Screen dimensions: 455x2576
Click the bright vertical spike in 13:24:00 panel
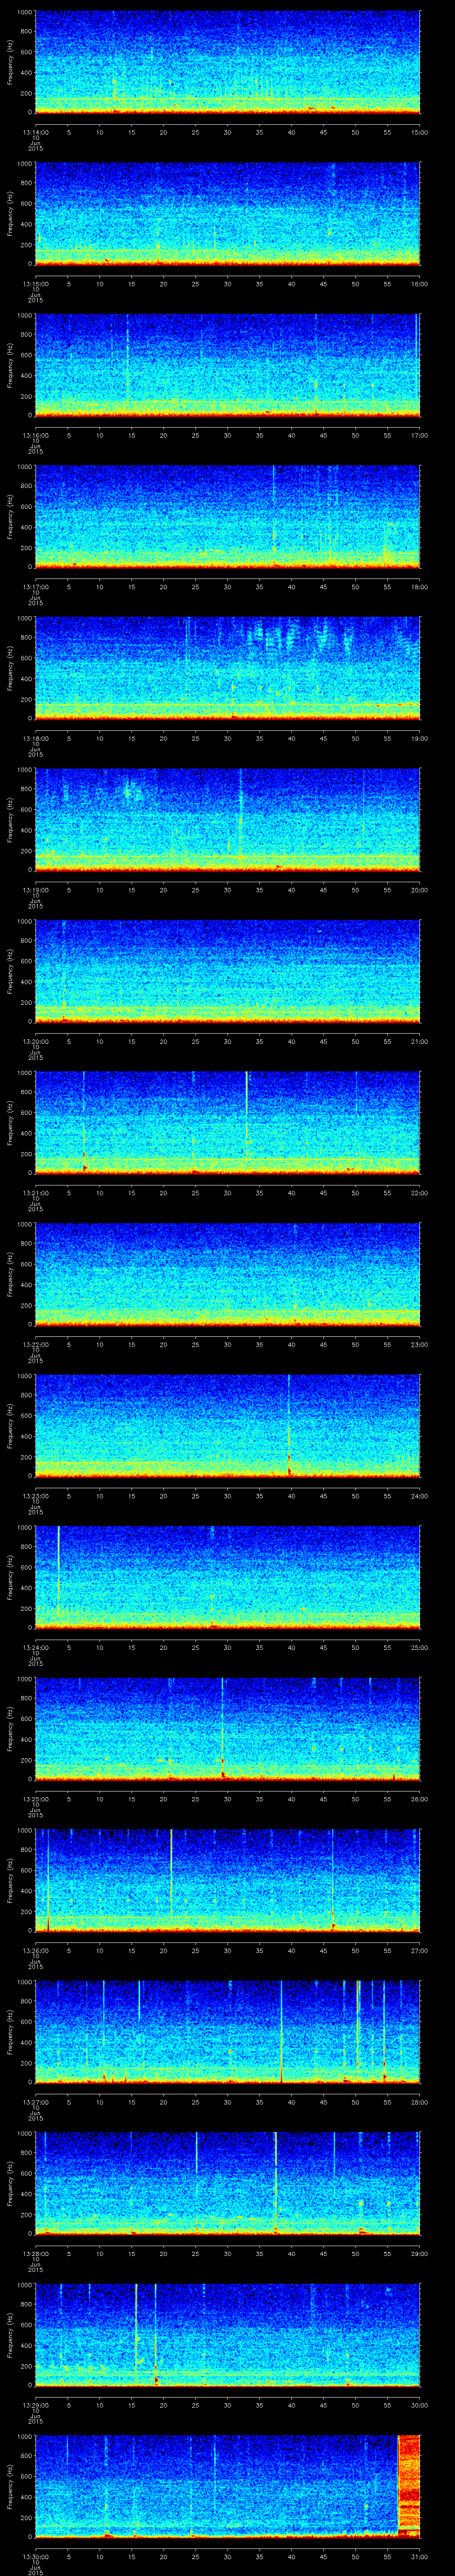click(x=59, y=1571)
